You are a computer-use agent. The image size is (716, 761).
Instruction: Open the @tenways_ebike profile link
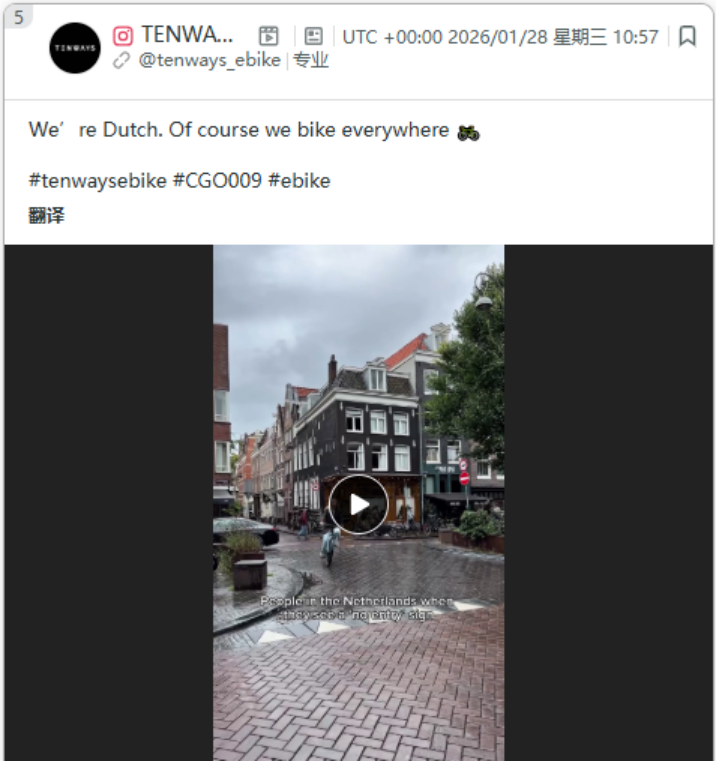click(x=209, y=60)
